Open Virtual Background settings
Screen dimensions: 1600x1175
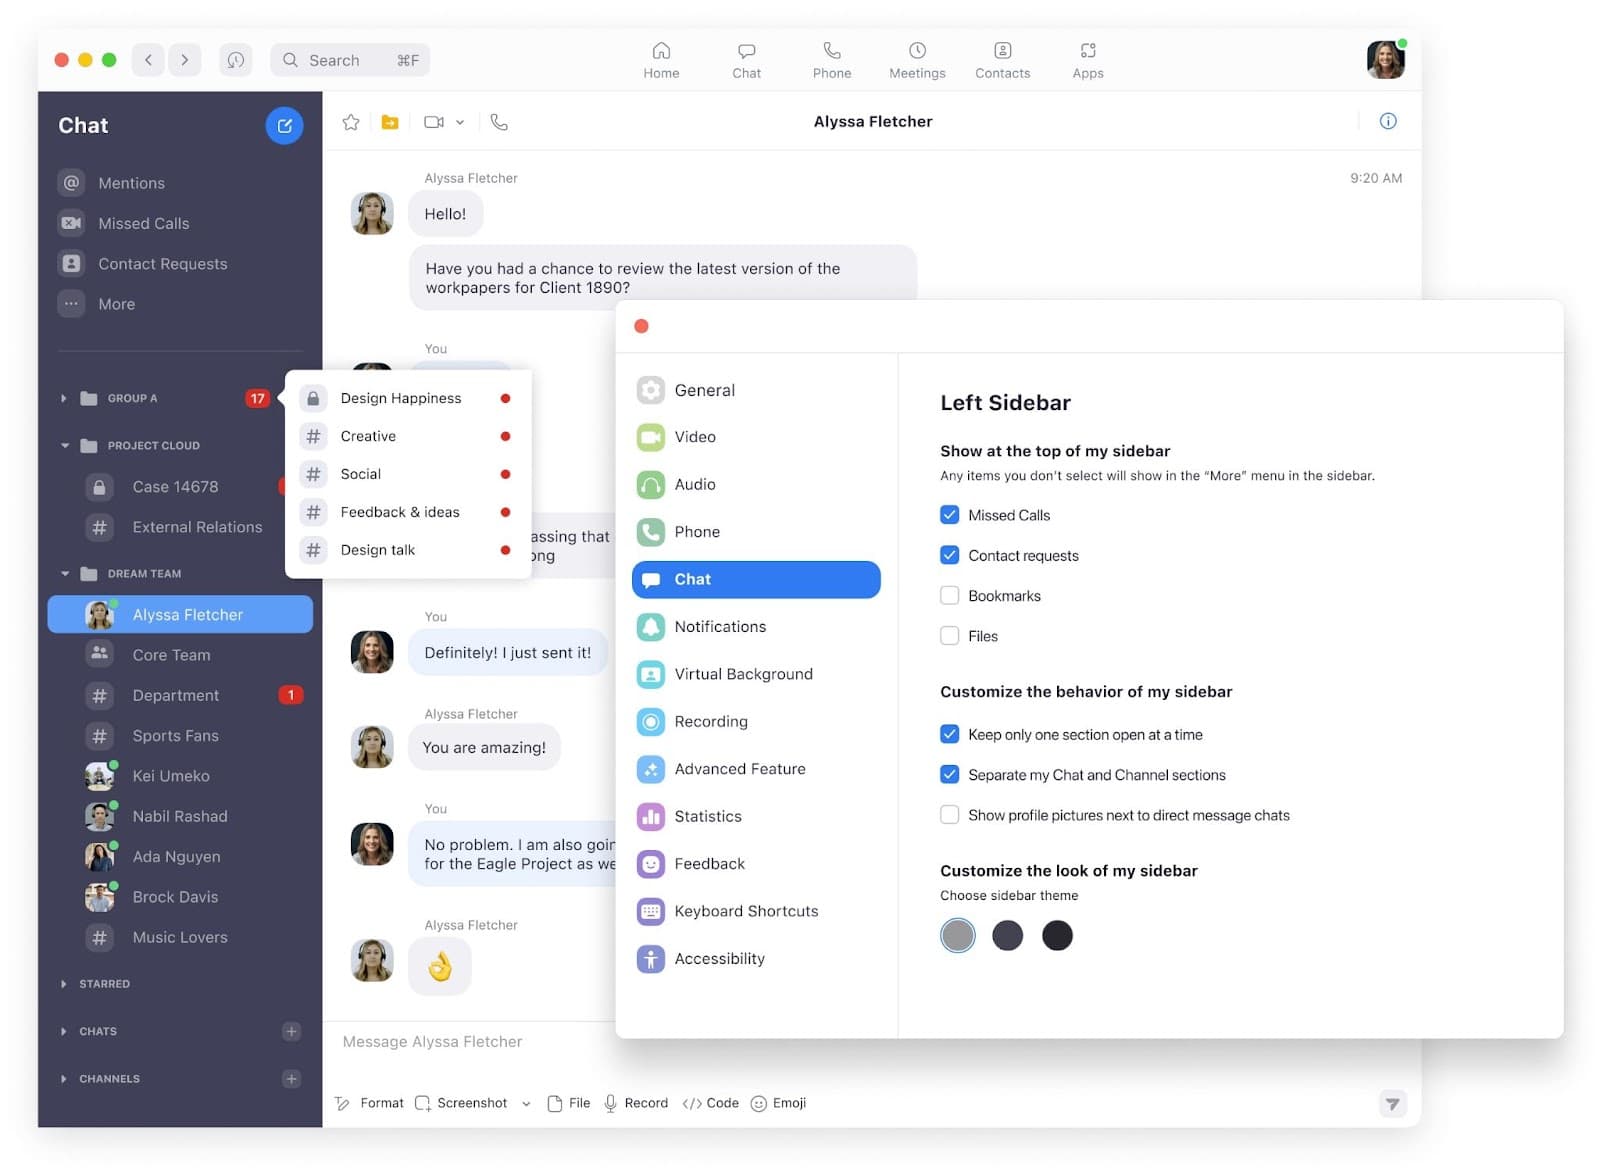tap(743, 674)
